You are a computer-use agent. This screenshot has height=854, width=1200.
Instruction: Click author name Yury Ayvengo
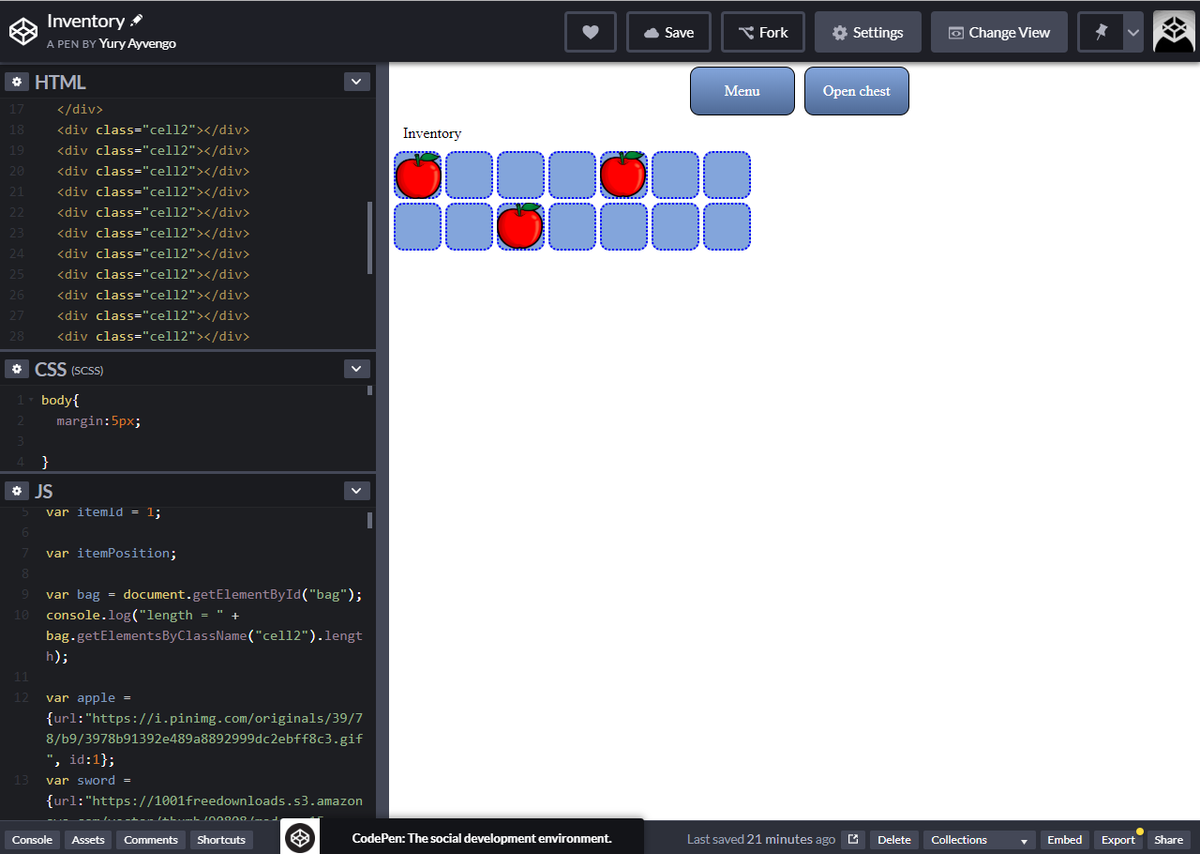coord(138,44)
